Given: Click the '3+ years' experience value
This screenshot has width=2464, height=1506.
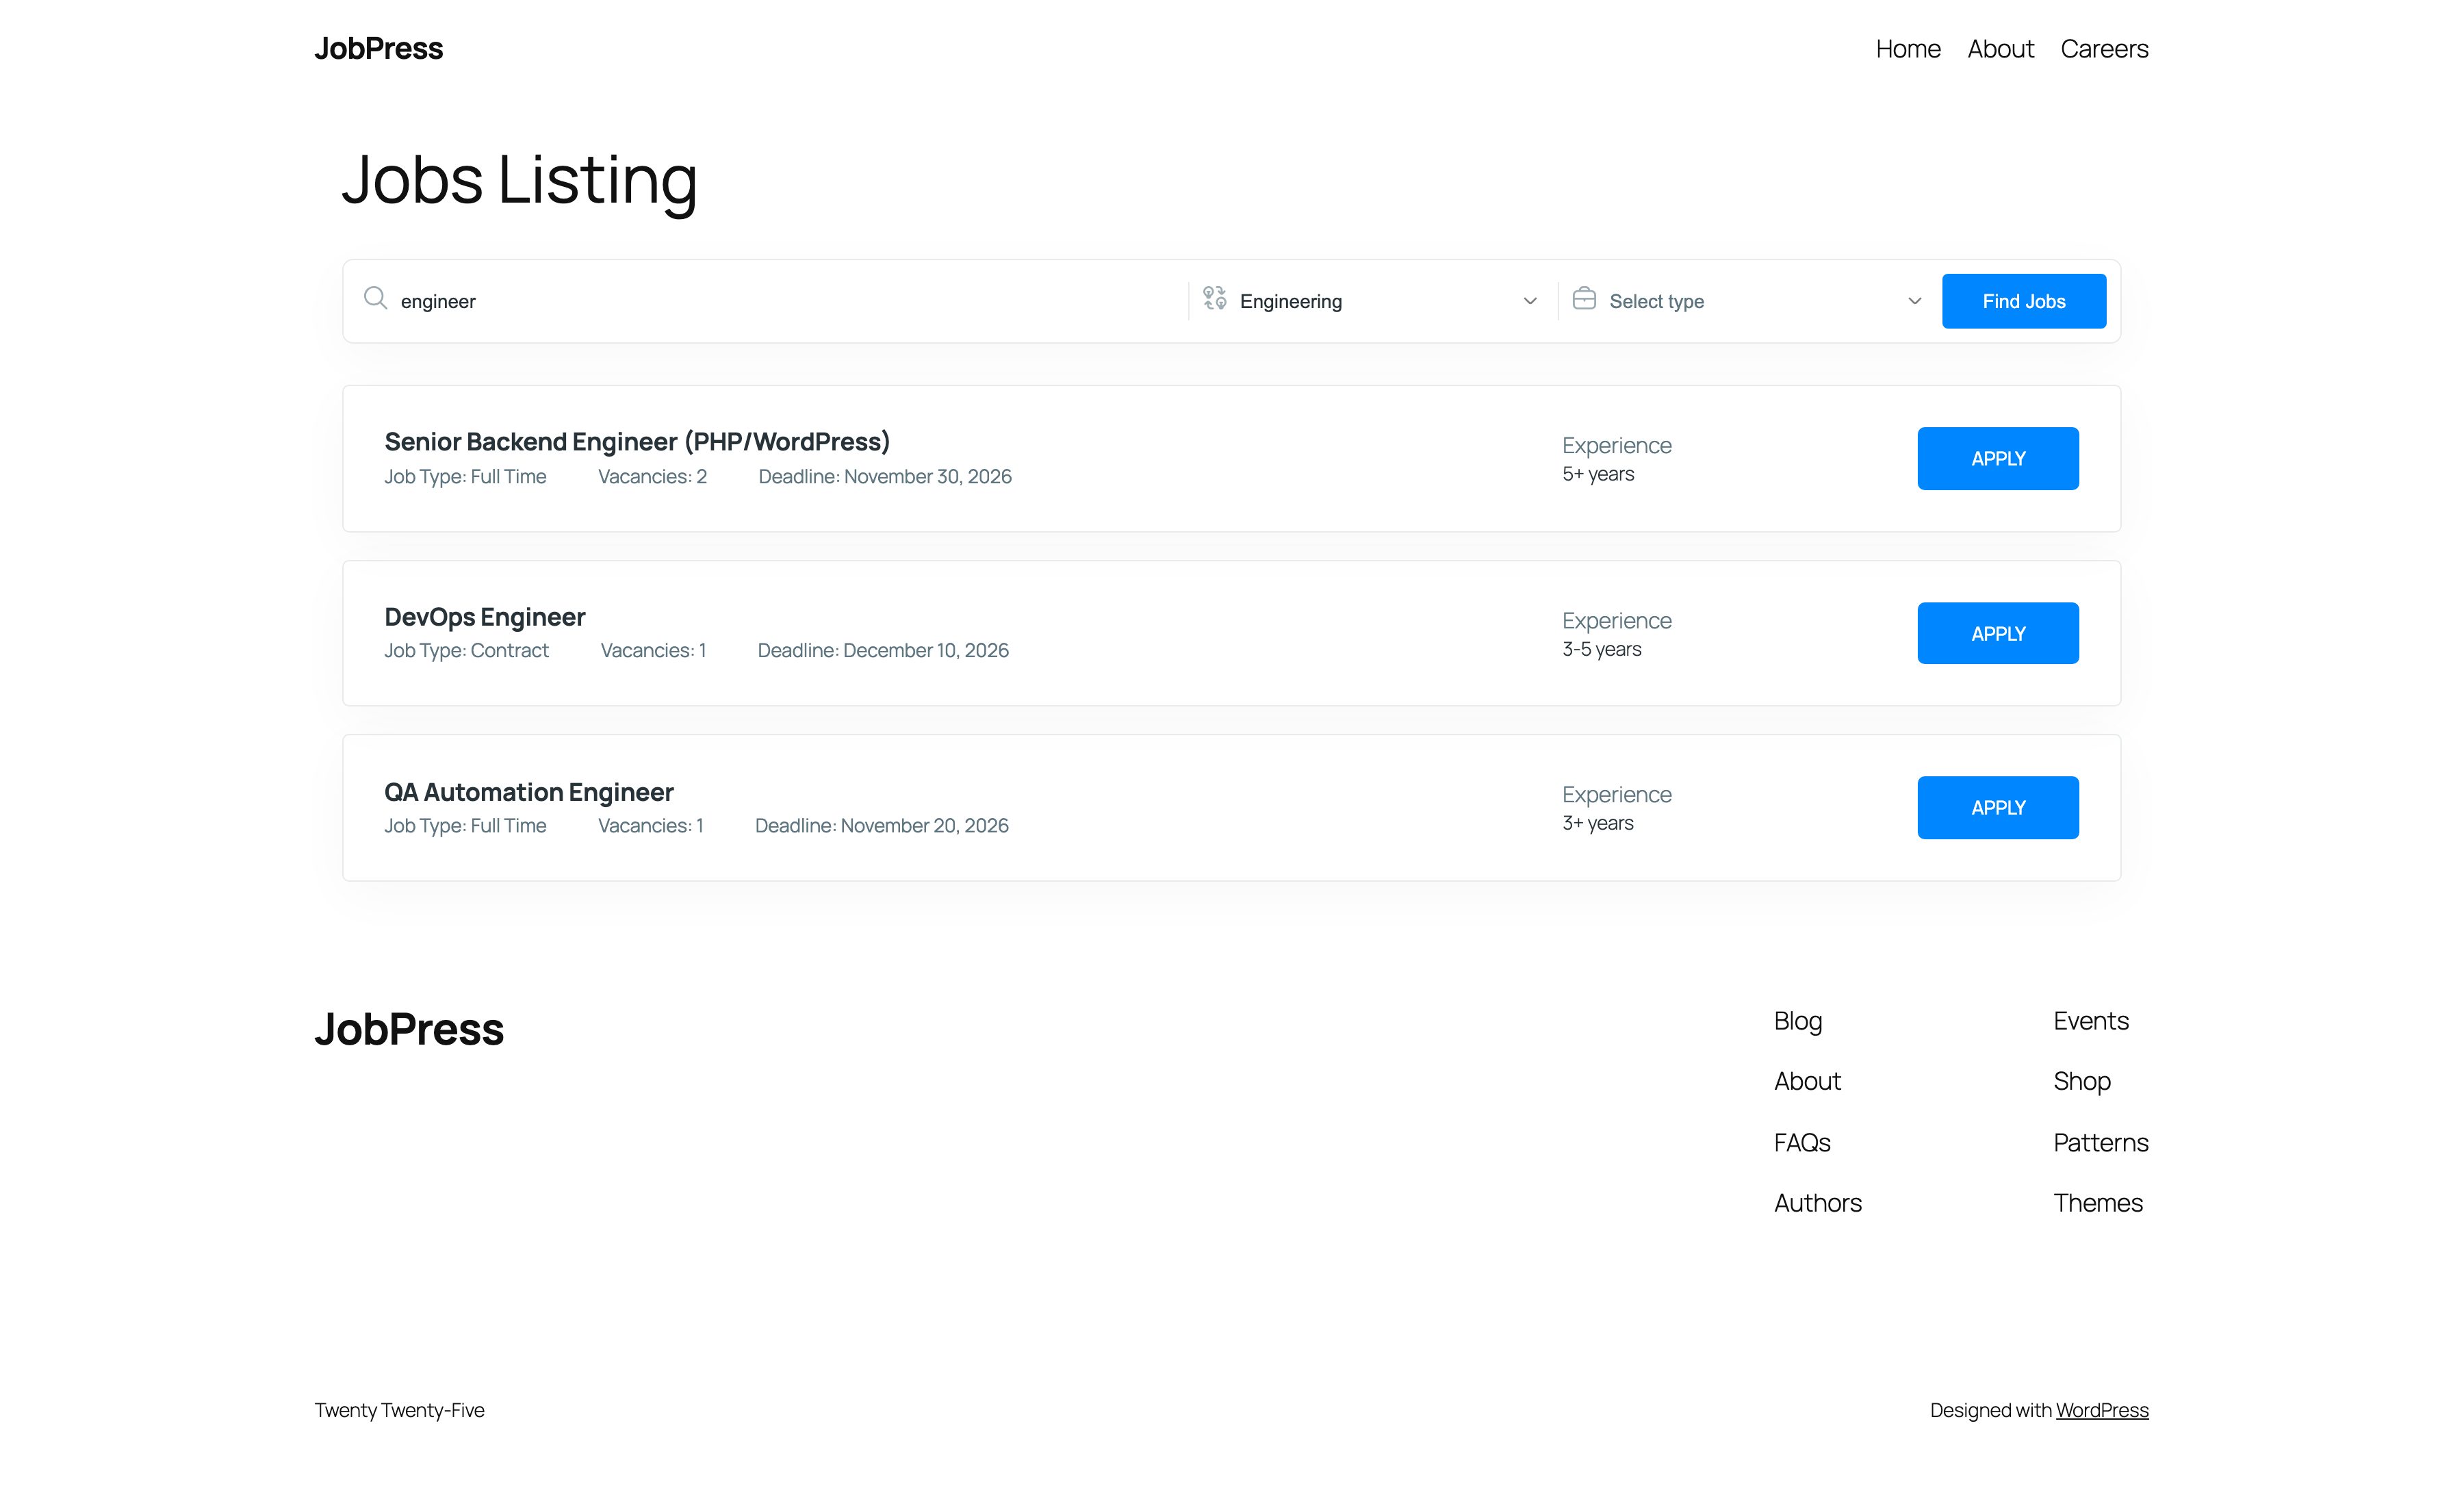Looking at the screenshot, I should pos(1598,823).
